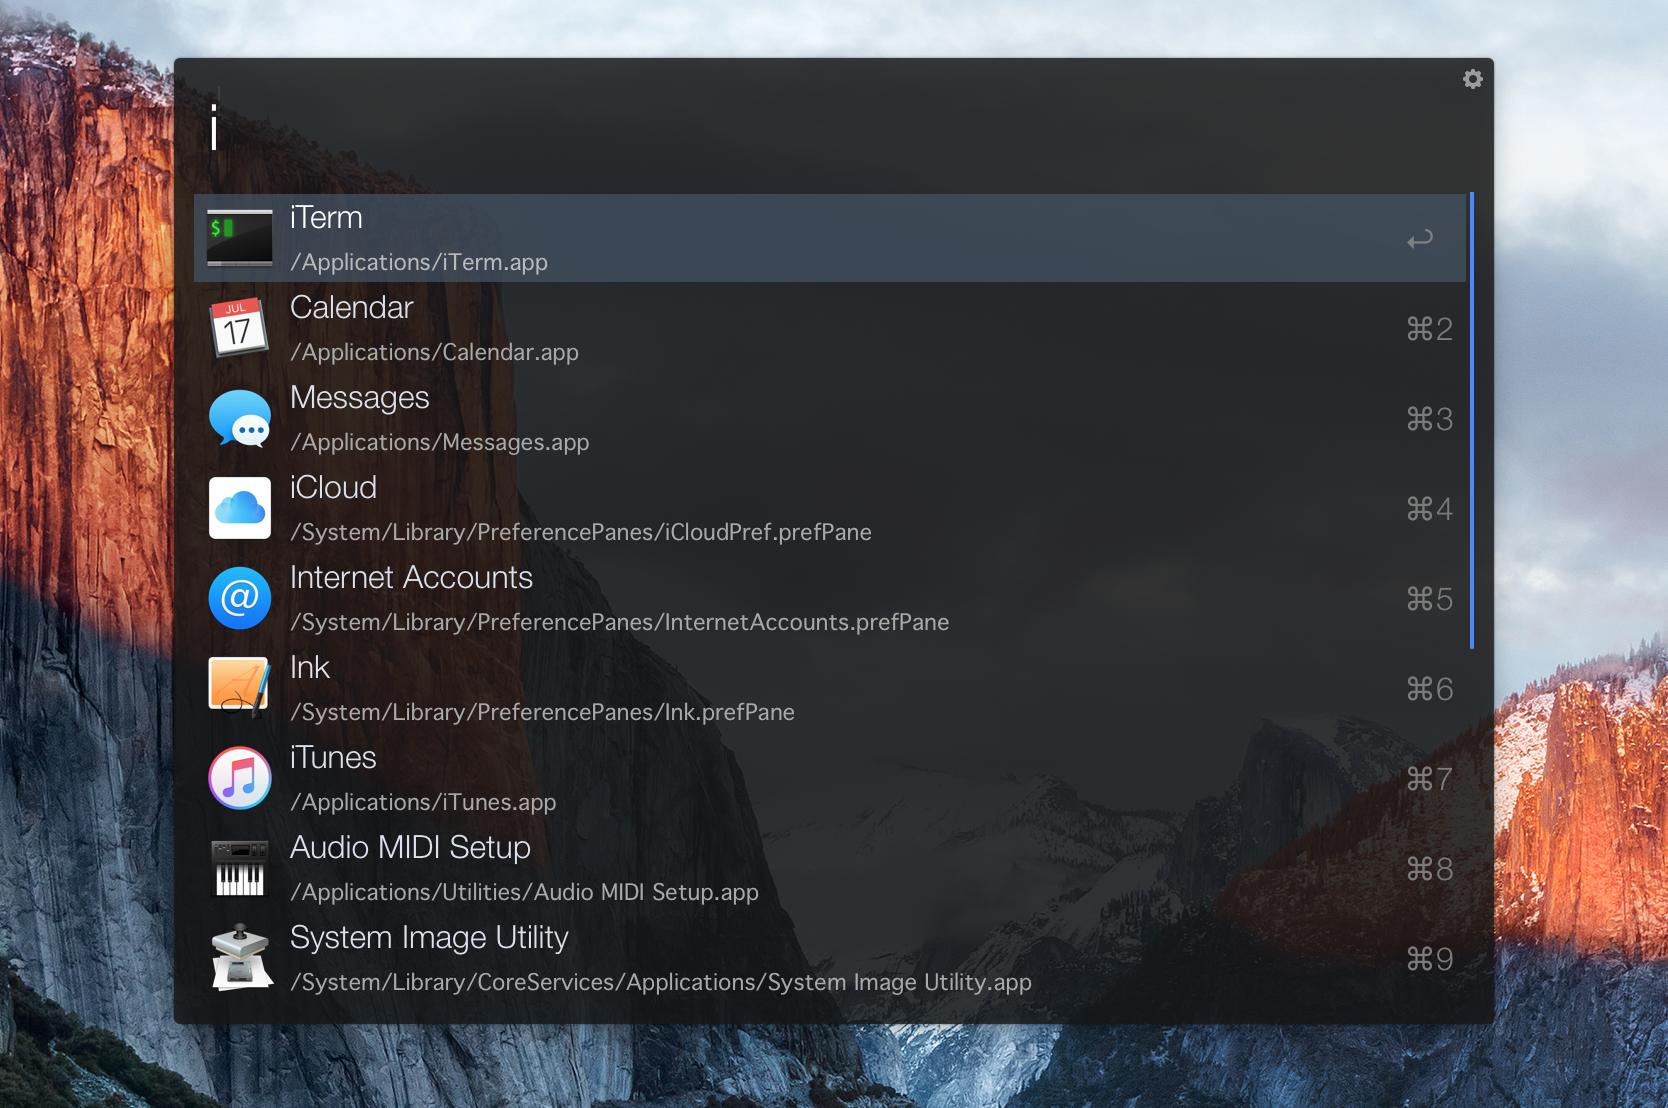This screenshot has height=1108, width=1668.
Task: Select the Calendar result title
Action: click(351, 307)
